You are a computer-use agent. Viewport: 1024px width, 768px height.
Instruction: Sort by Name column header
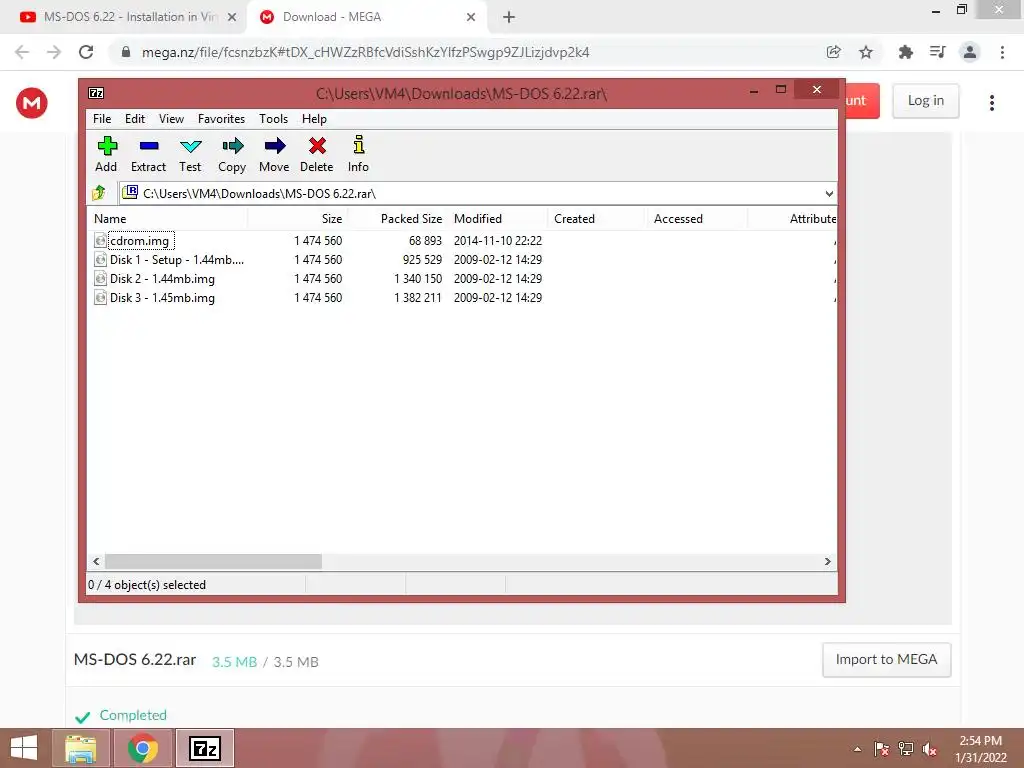[x=168, y=219]
